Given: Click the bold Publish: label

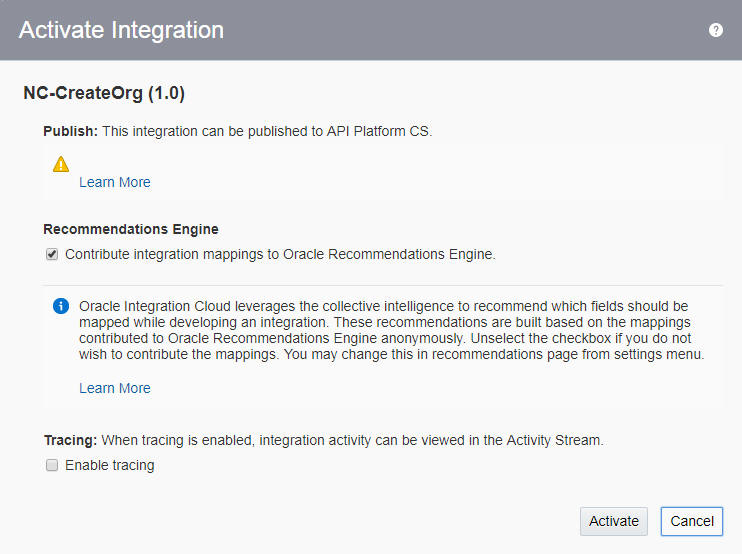Looking at the screenshot, I should 71,131.
